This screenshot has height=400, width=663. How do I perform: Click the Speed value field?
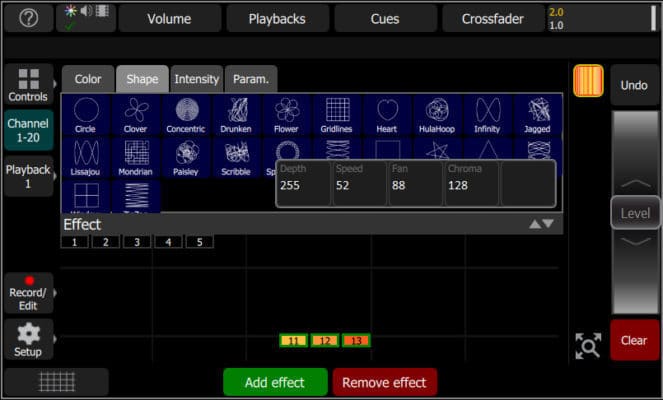tap(359, 183)
